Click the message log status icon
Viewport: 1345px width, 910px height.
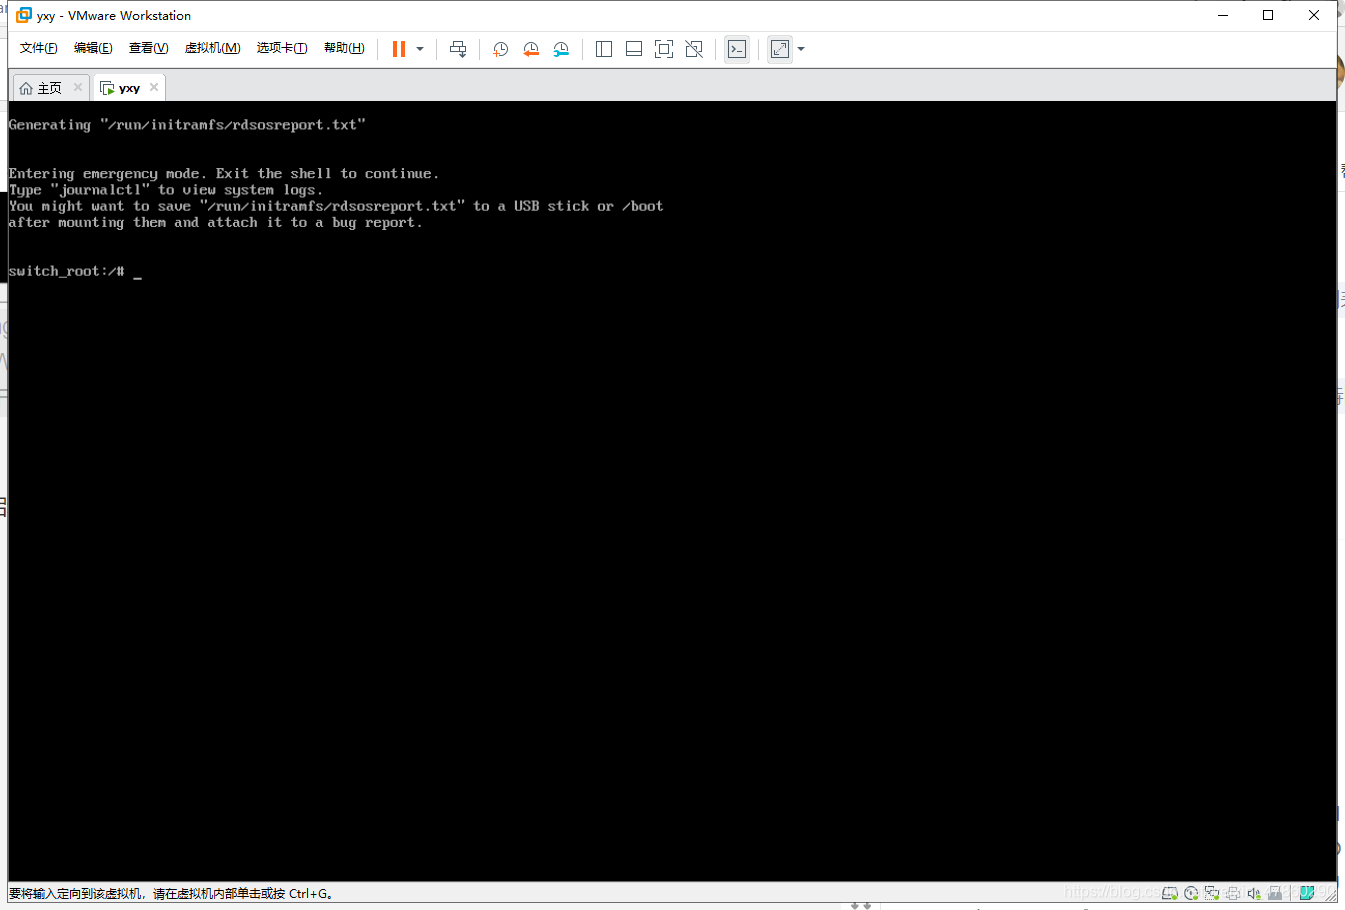1307,893
